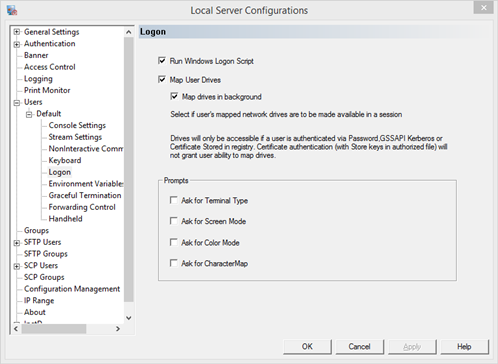Select the Handheld item

click(x=65, y=219)
